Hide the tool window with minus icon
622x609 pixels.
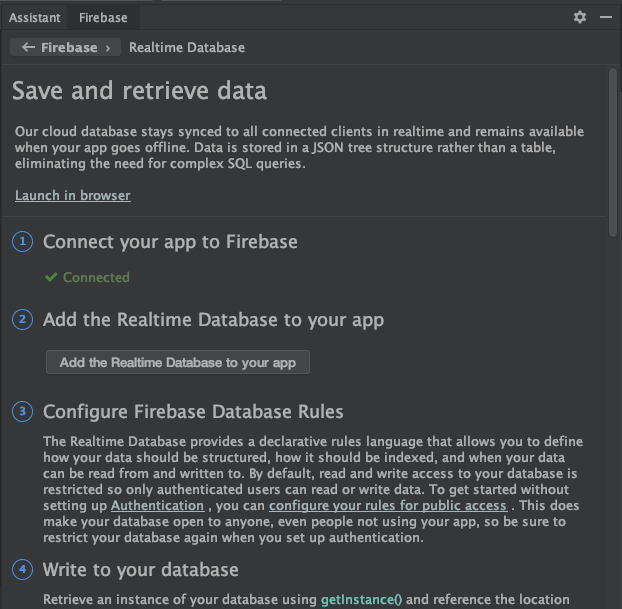(605, 17)
